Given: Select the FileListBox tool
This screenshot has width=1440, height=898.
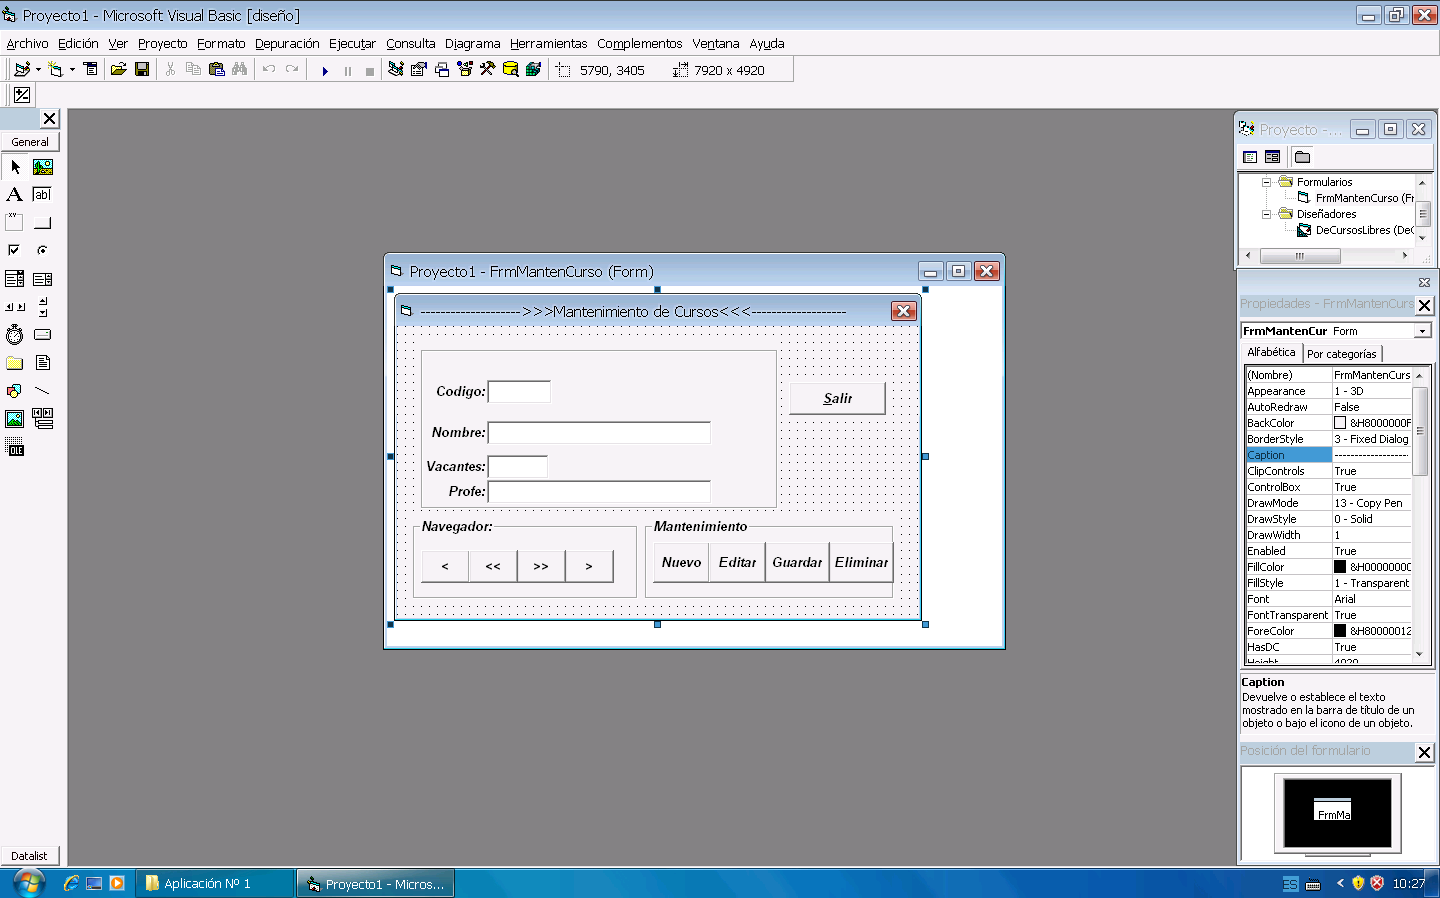Looking at the screenshot, I should pyautogui.click(x=42, y=363).
